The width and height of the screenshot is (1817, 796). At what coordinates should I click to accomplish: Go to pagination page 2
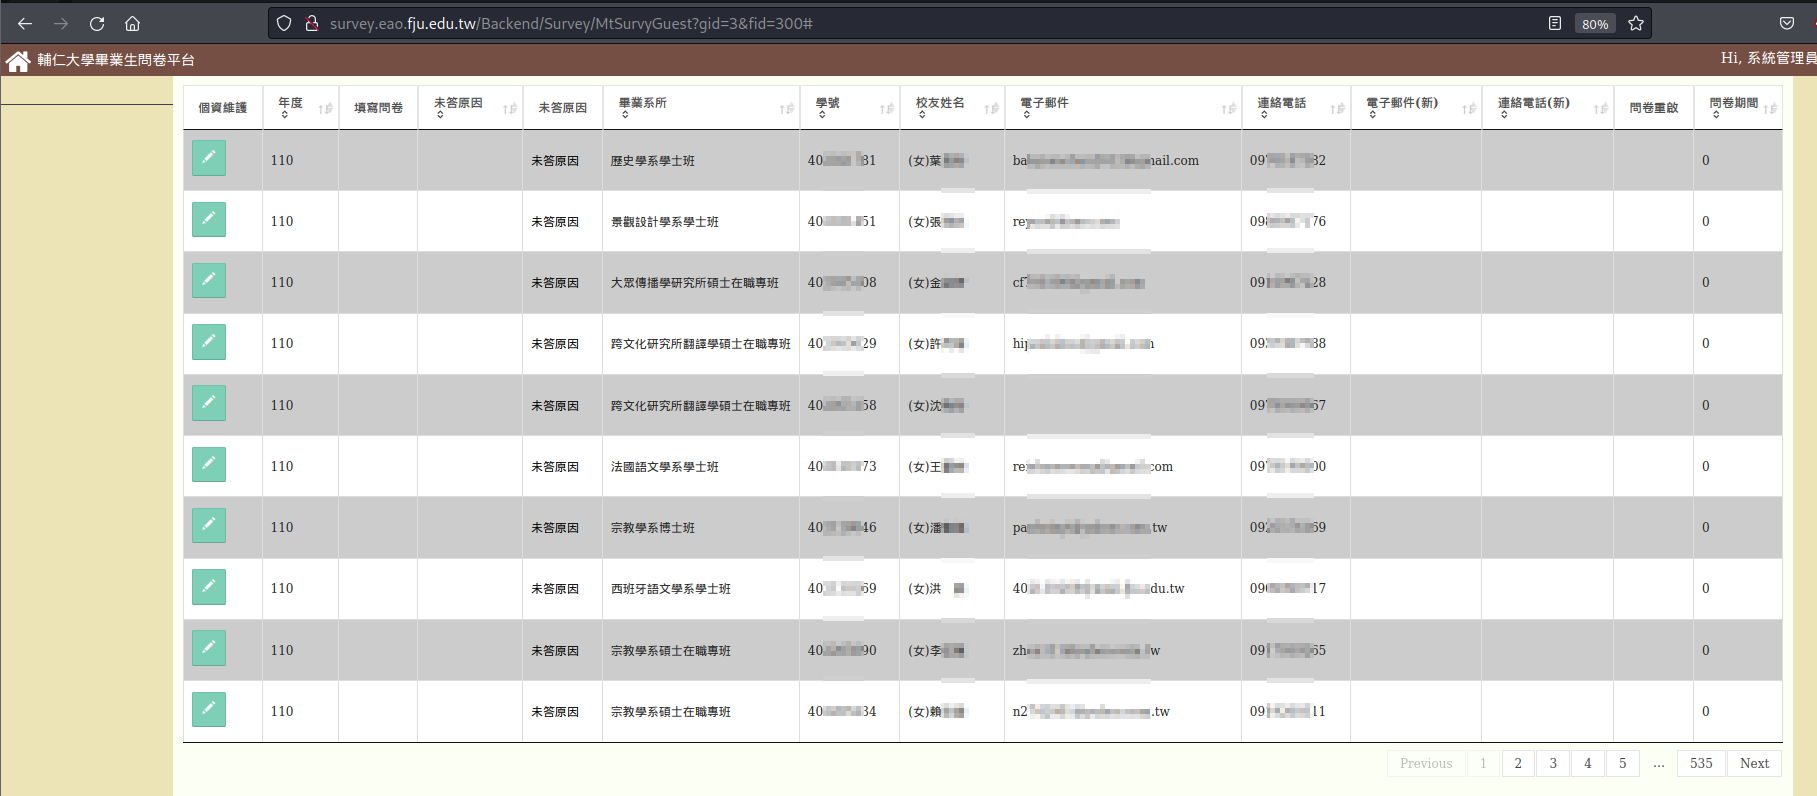[x=1518, y=763]
